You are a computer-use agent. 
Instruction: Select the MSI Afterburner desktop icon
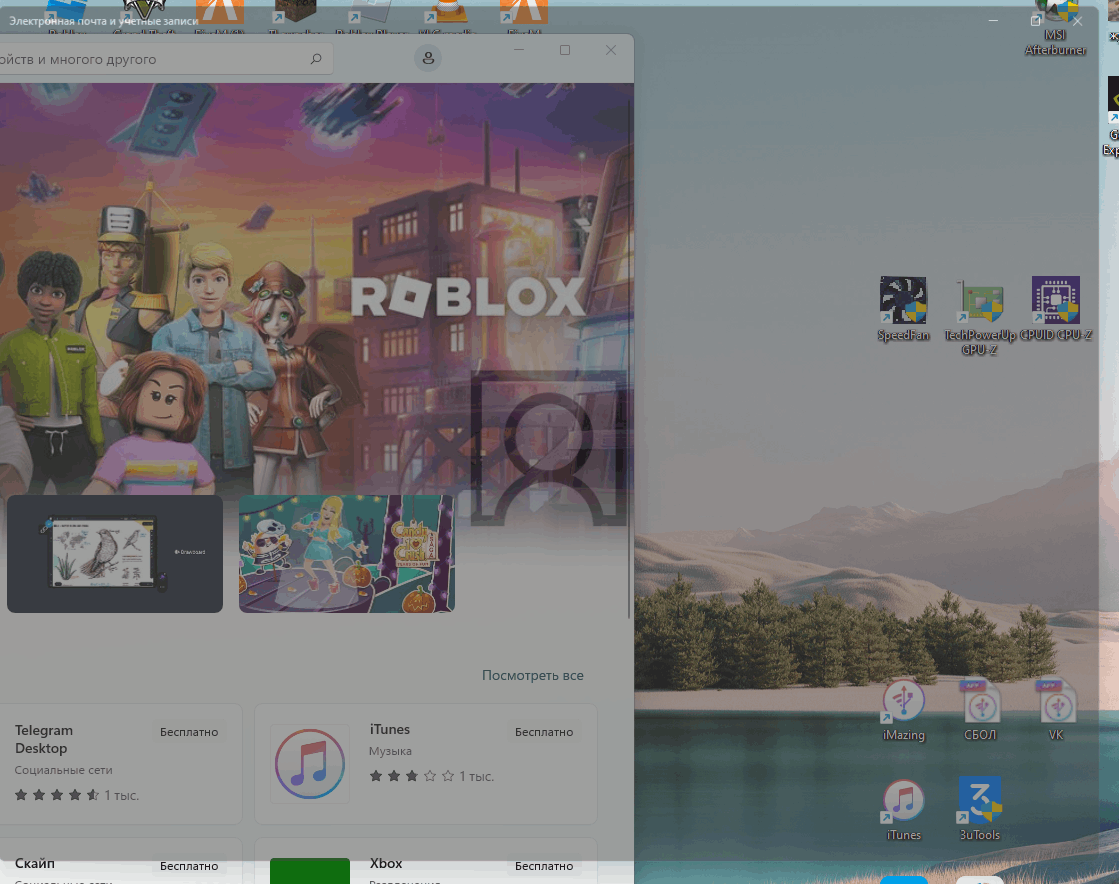pos(1055,29)
